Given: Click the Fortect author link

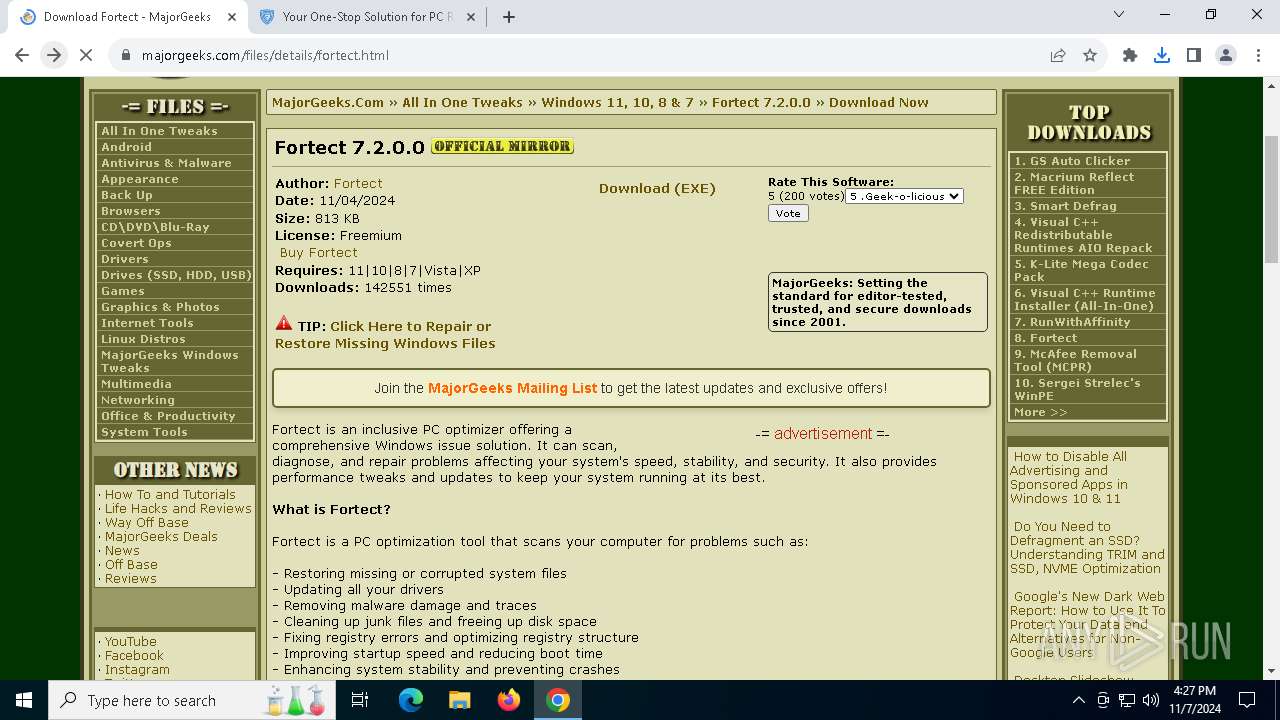Looking at the screenshot, I should coord(358,183).
